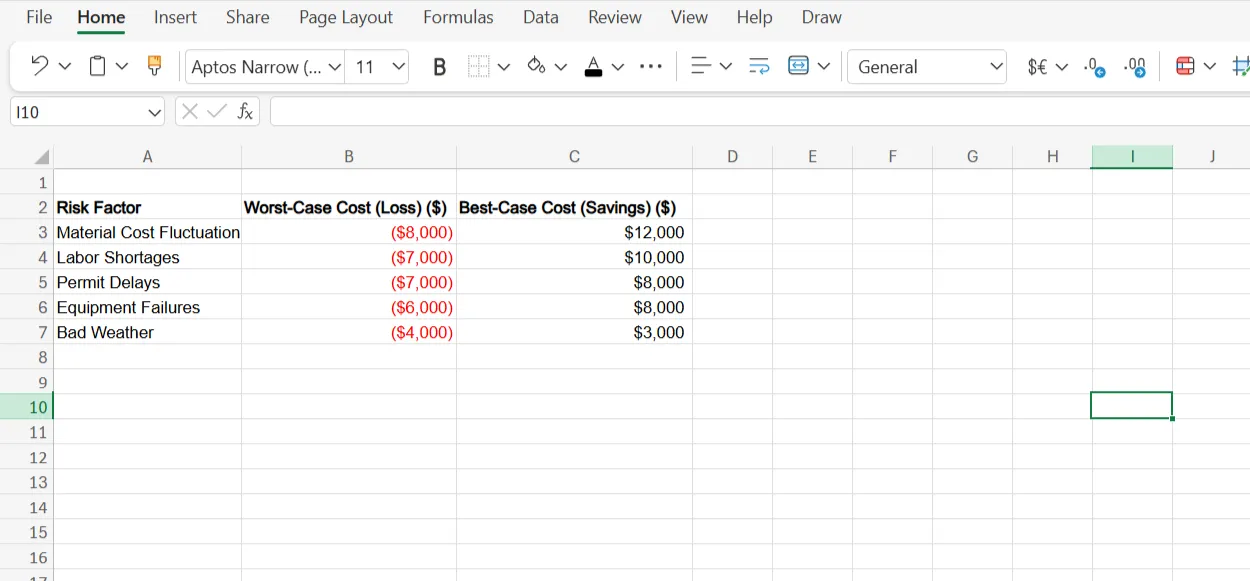Open the Borders grid icon
Image resolution: width=1250 pixels, height=581 pixels.
tap(479, 66)
